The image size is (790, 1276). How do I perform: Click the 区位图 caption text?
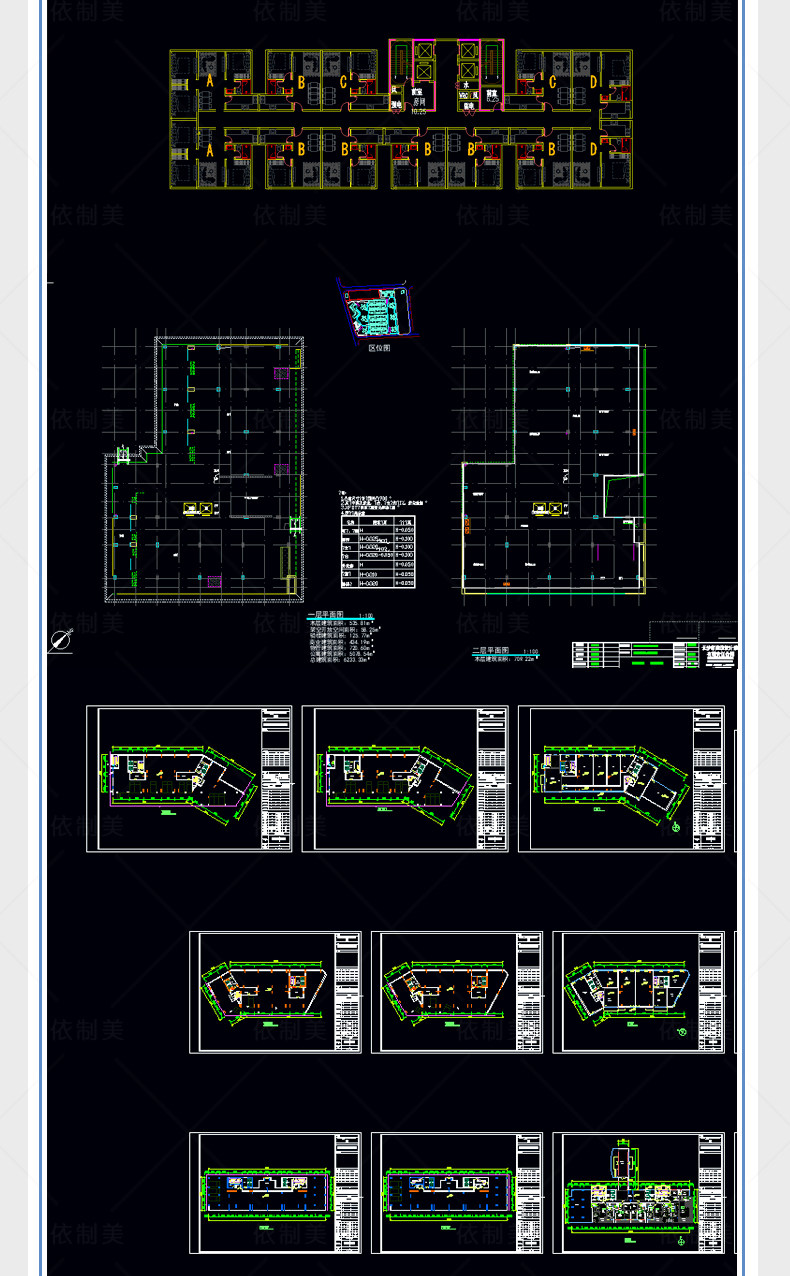(379, 349)
